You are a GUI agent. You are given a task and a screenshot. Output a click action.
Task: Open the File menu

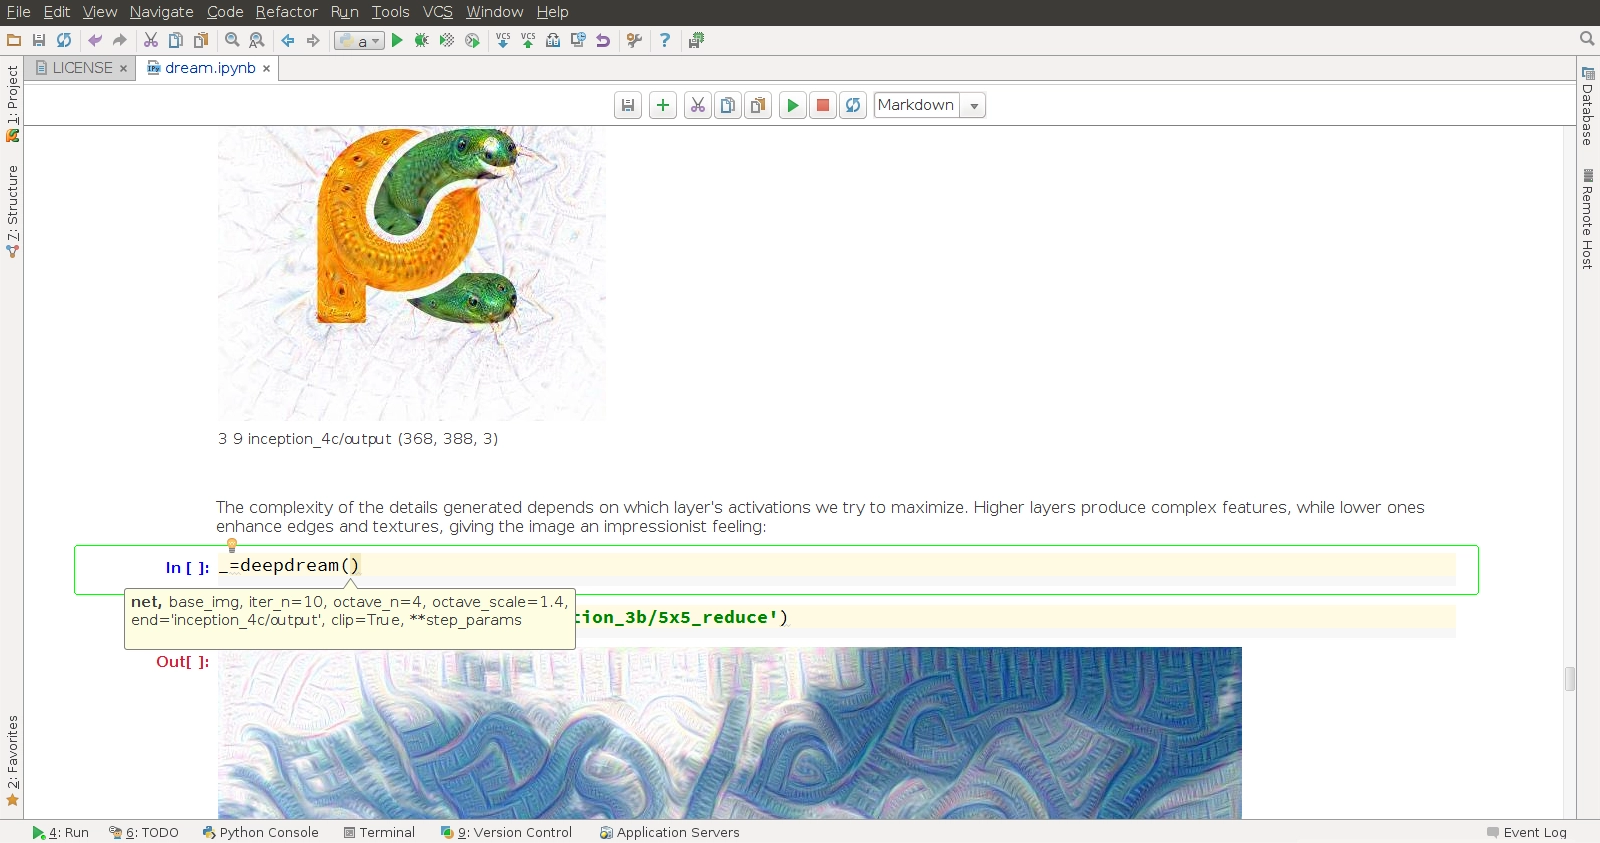tap(18, 12)
